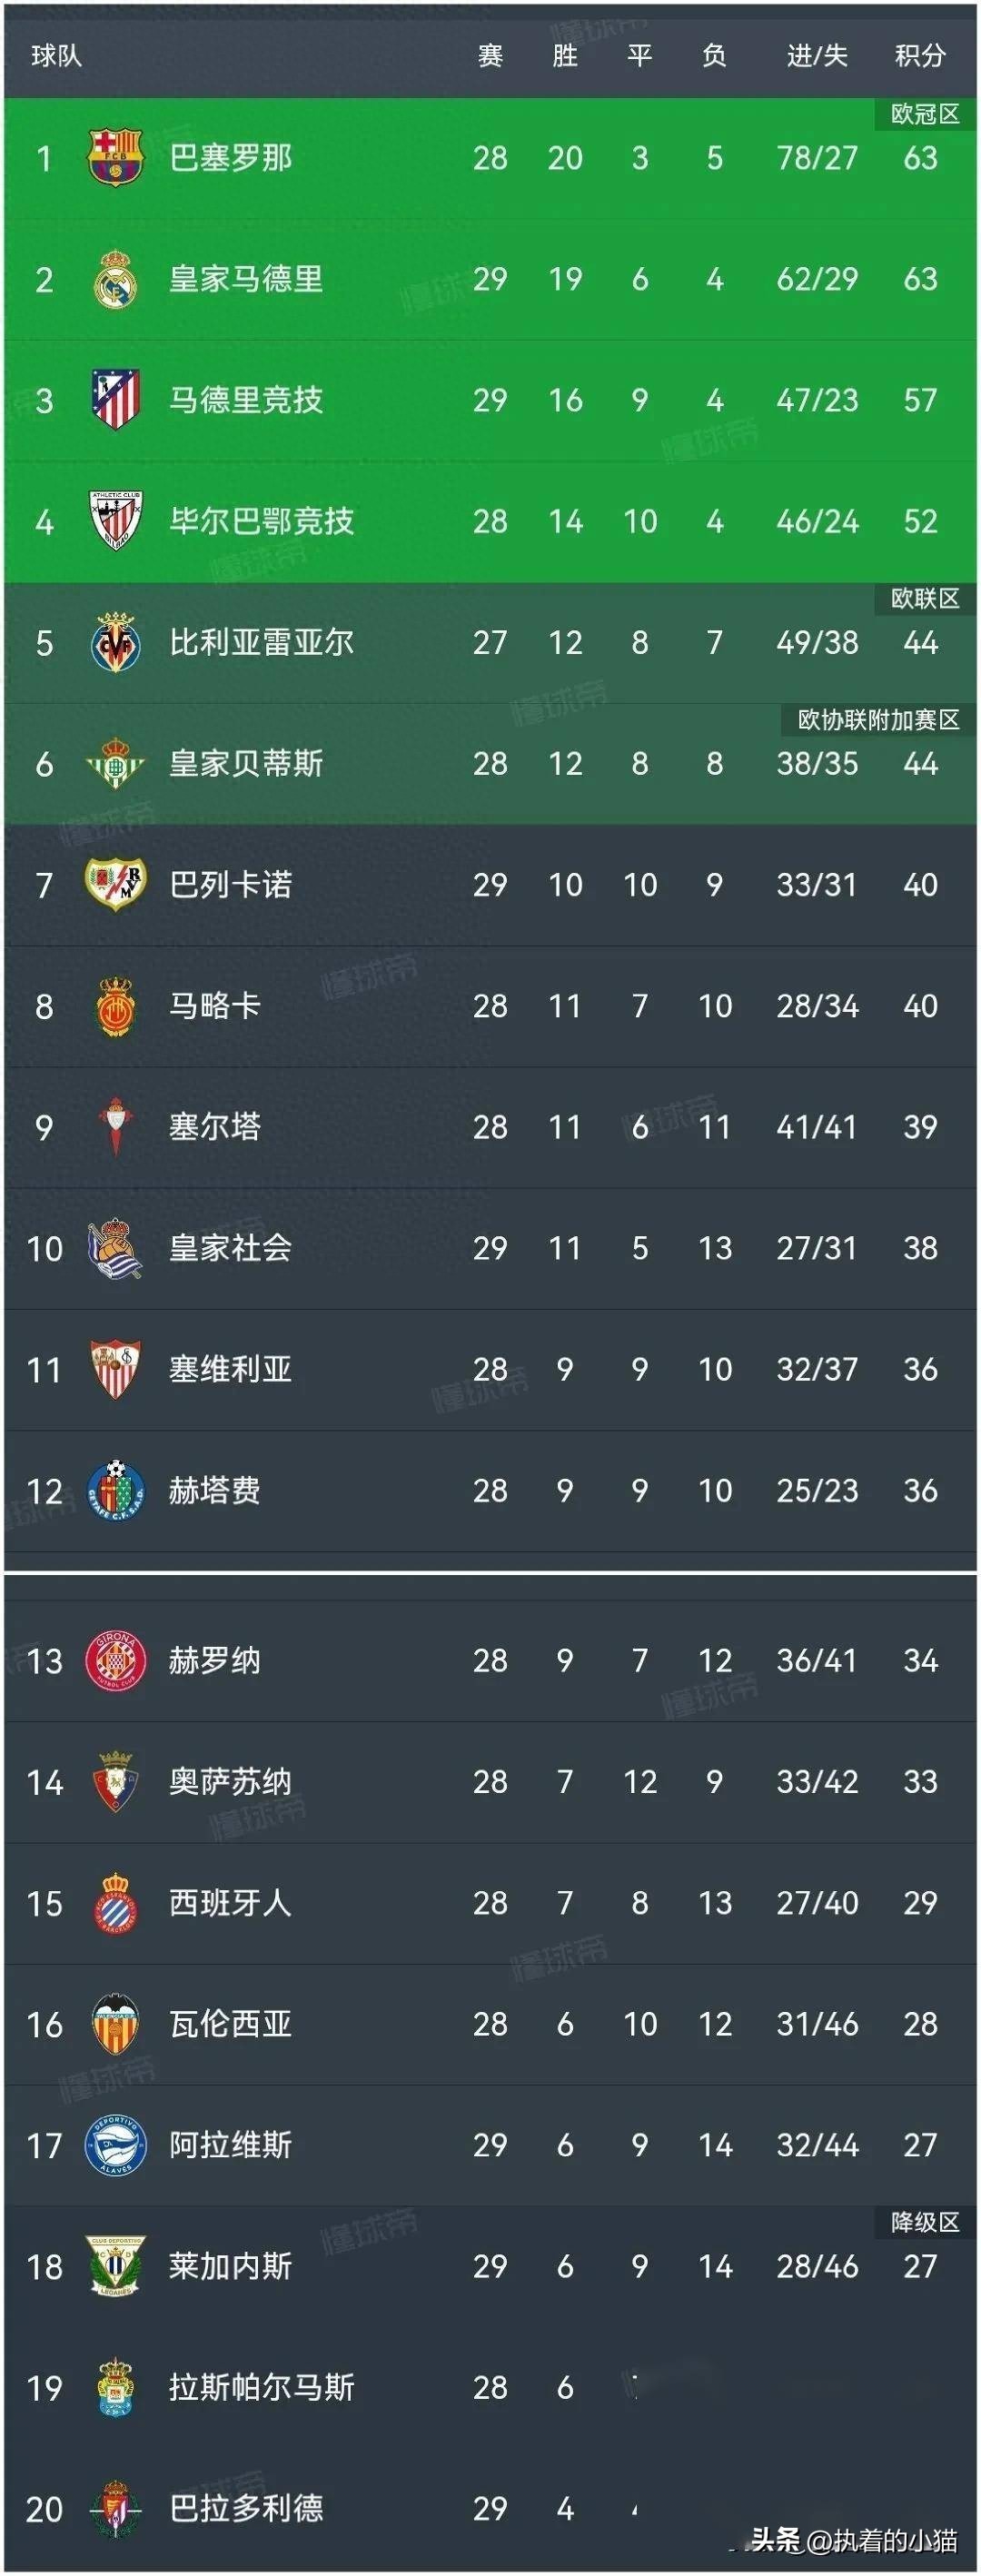Click the 球队 header label
981x2576 pixels.
tap(56, 56)
